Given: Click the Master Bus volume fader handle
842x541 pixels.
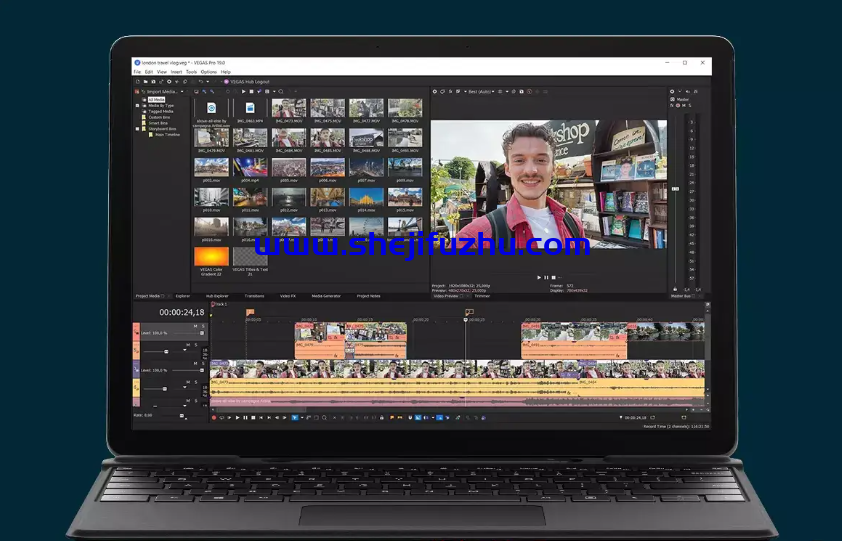Looking at the screenshot, I should 675,189.
